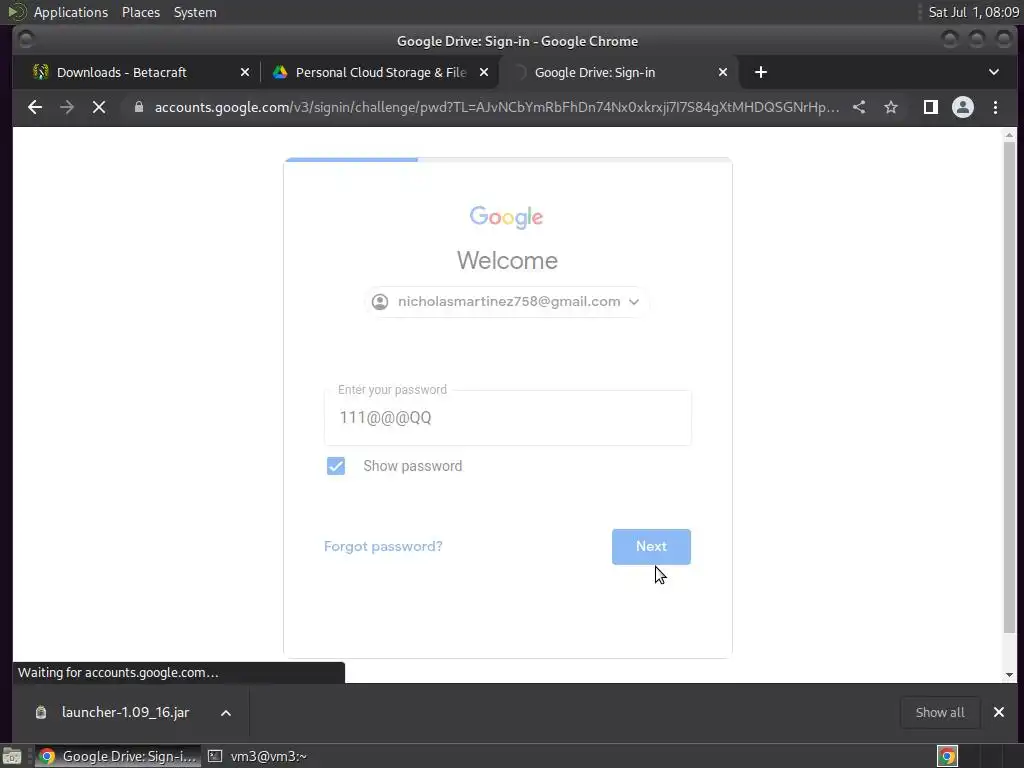Click the Welcome heading
The width and height of the screenshot is (1024, 768).
click(x=507, y=261)
